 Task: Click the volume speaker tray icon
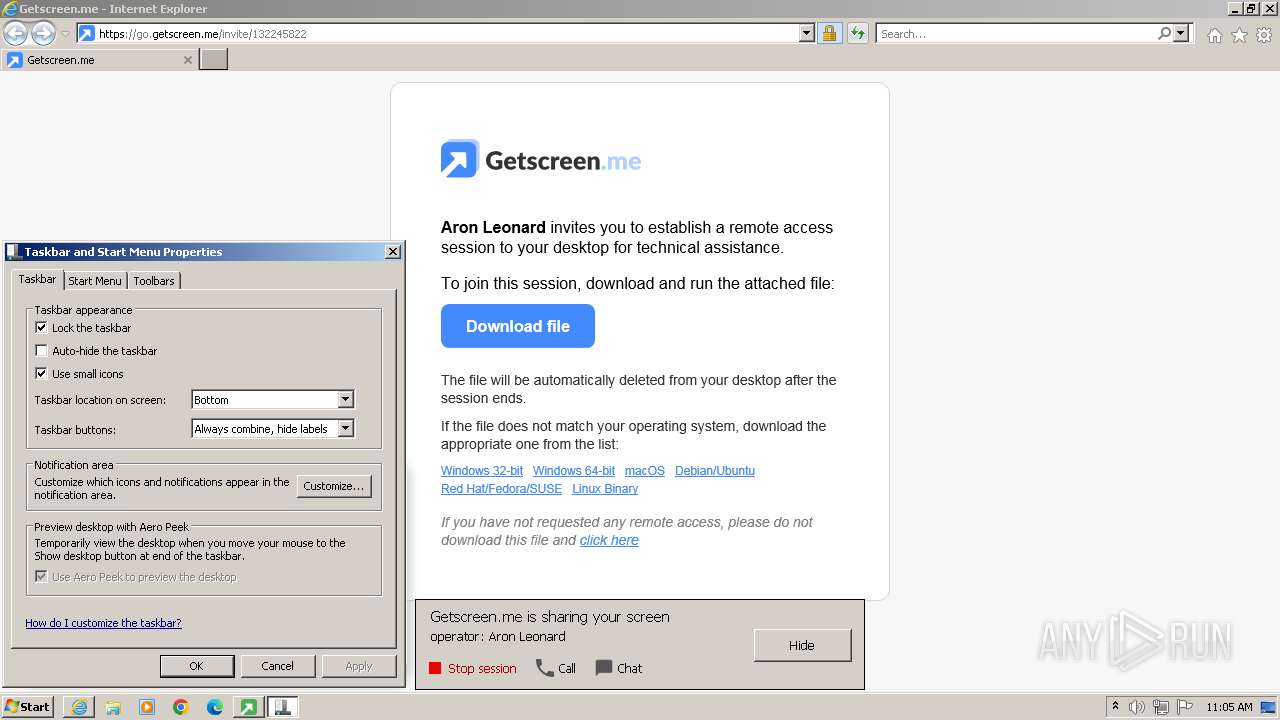tap(1137, 707)
